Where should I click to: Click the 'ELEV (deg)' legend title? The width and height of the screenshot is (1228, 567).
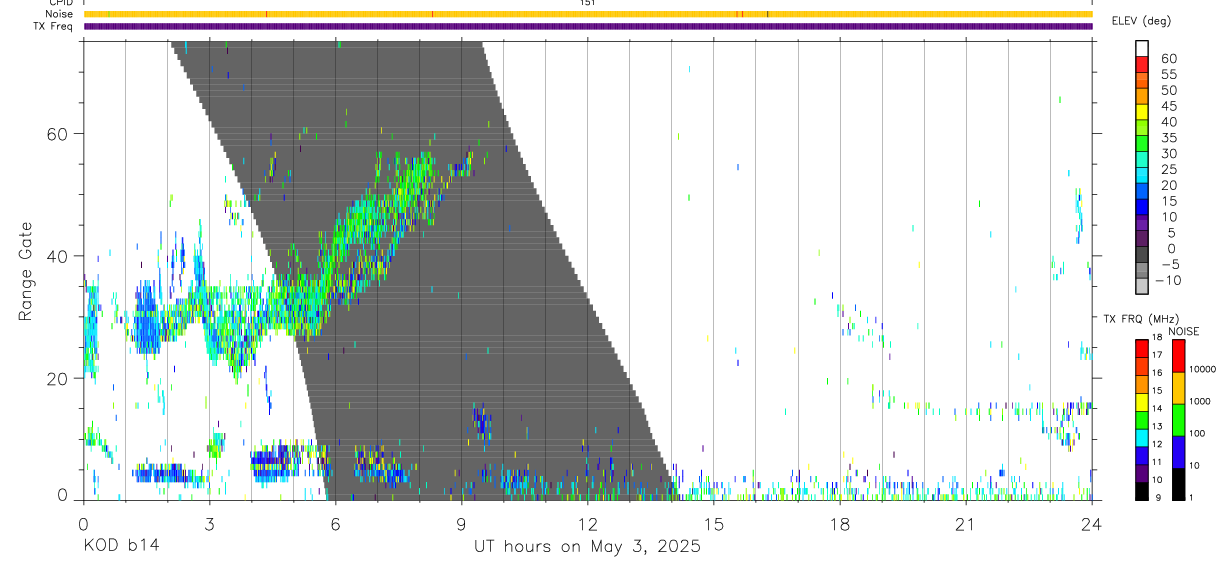click(1141, 21)
